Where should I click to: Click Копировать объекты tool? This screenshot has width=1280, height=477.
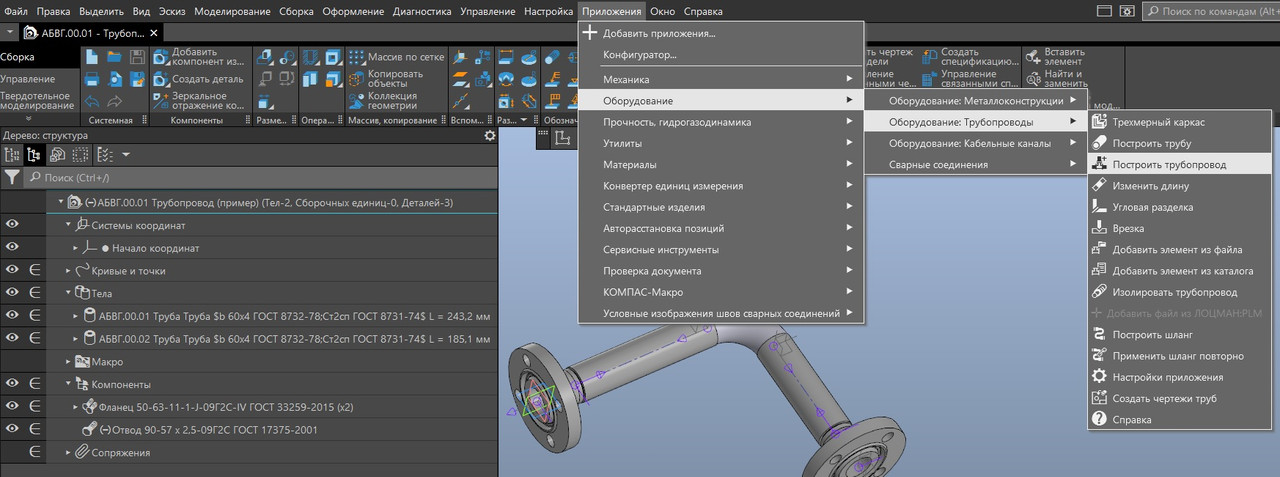click(390, 79)
